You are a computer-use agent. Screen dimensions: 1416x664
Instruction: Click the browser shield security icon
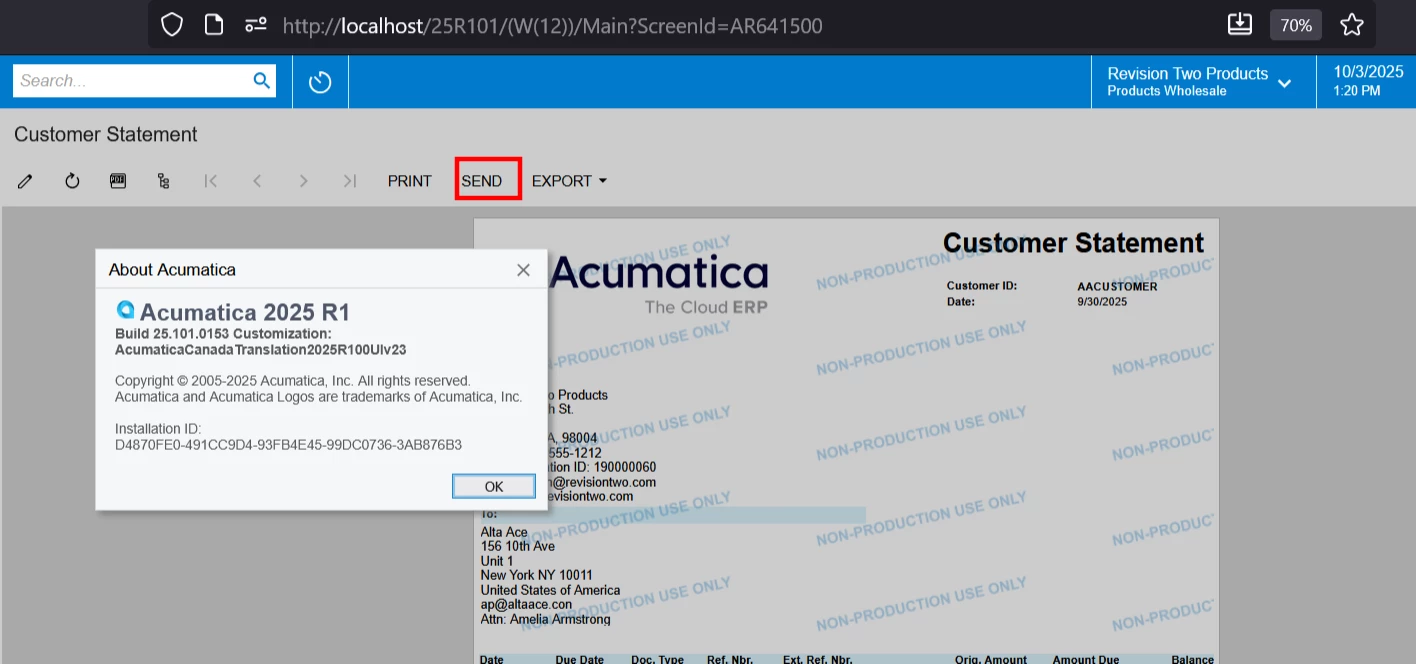click(x=172, y=25)
